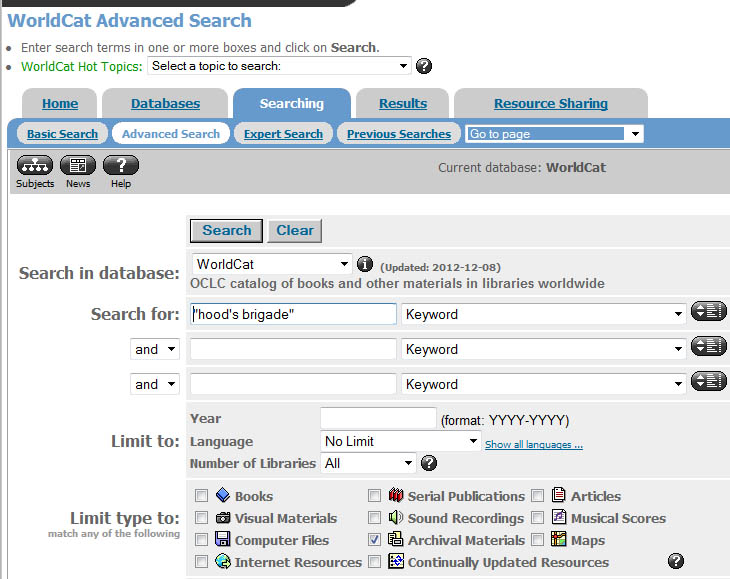Check the Computer Files checkbox
This screenshot has height=579, width=730.
click(202, 539)
